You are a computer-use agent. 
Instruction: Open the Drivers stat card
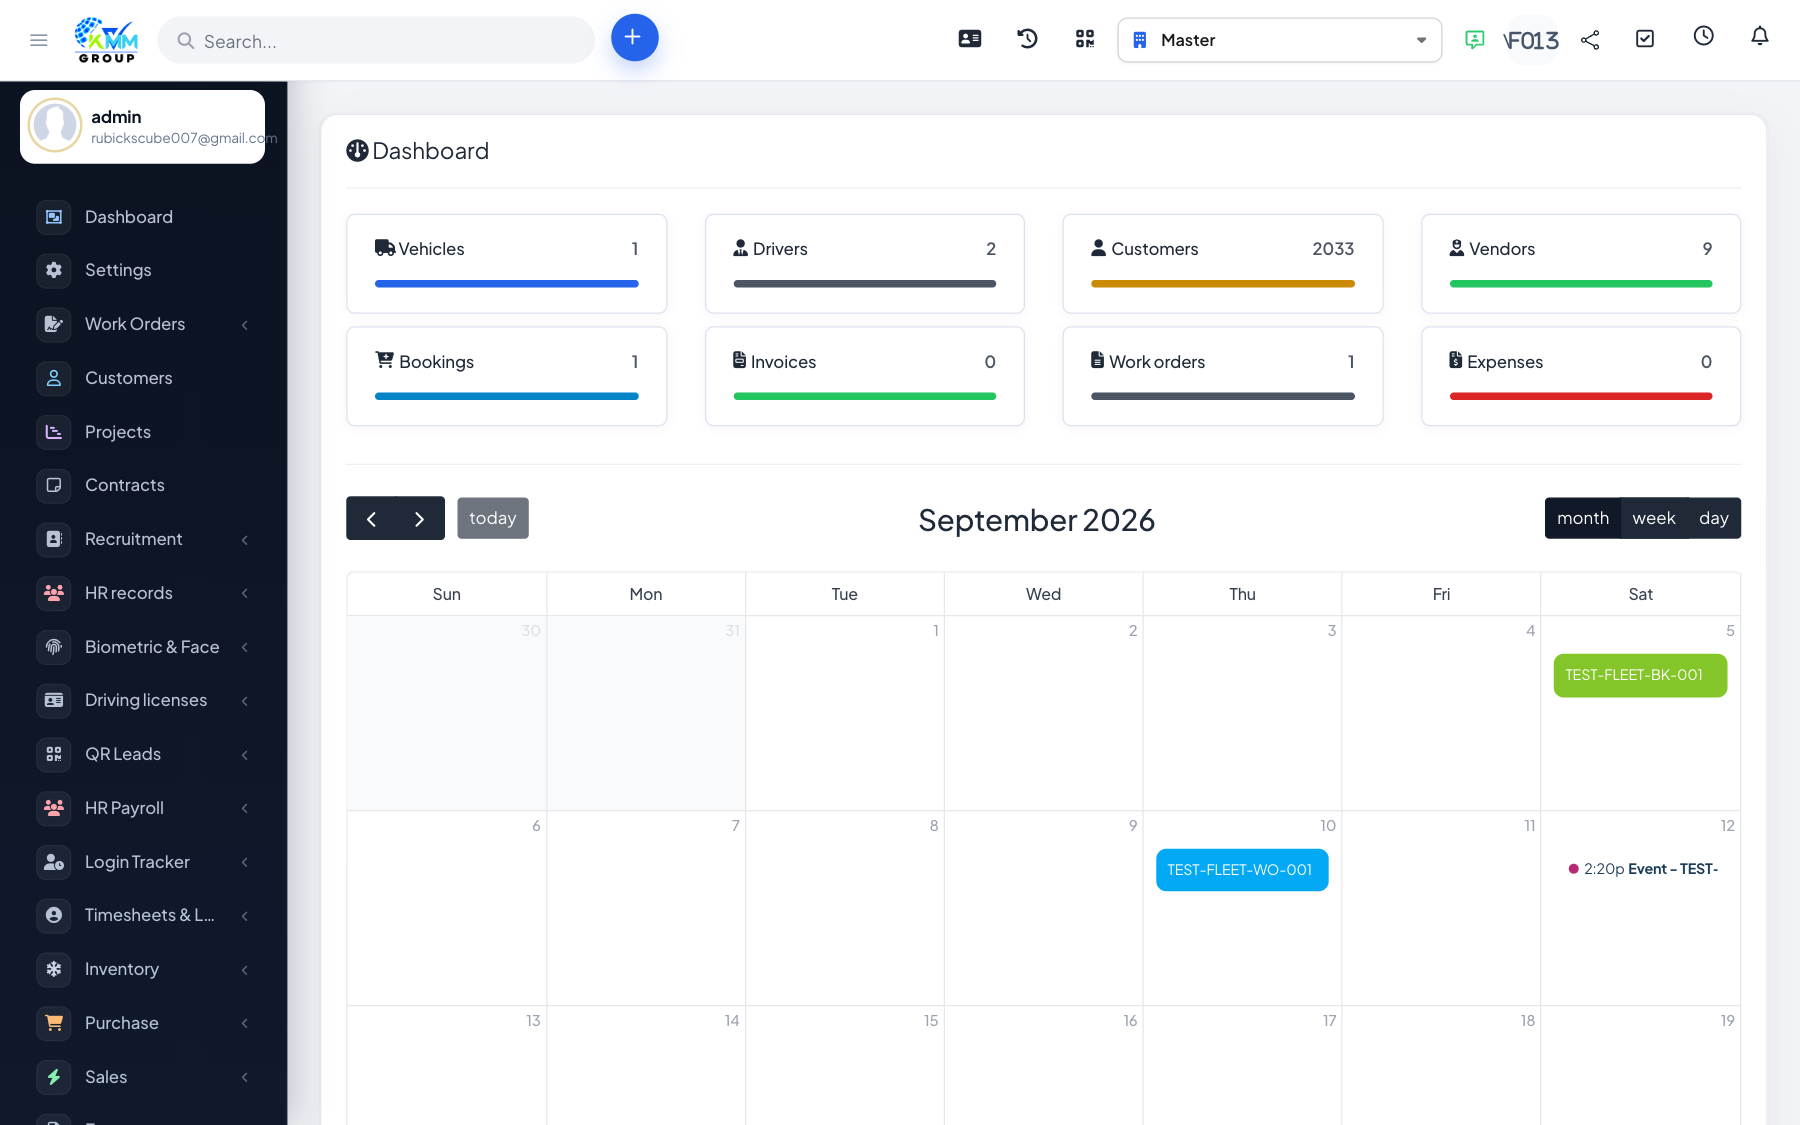pyautogui.click(x=865, y=264)
